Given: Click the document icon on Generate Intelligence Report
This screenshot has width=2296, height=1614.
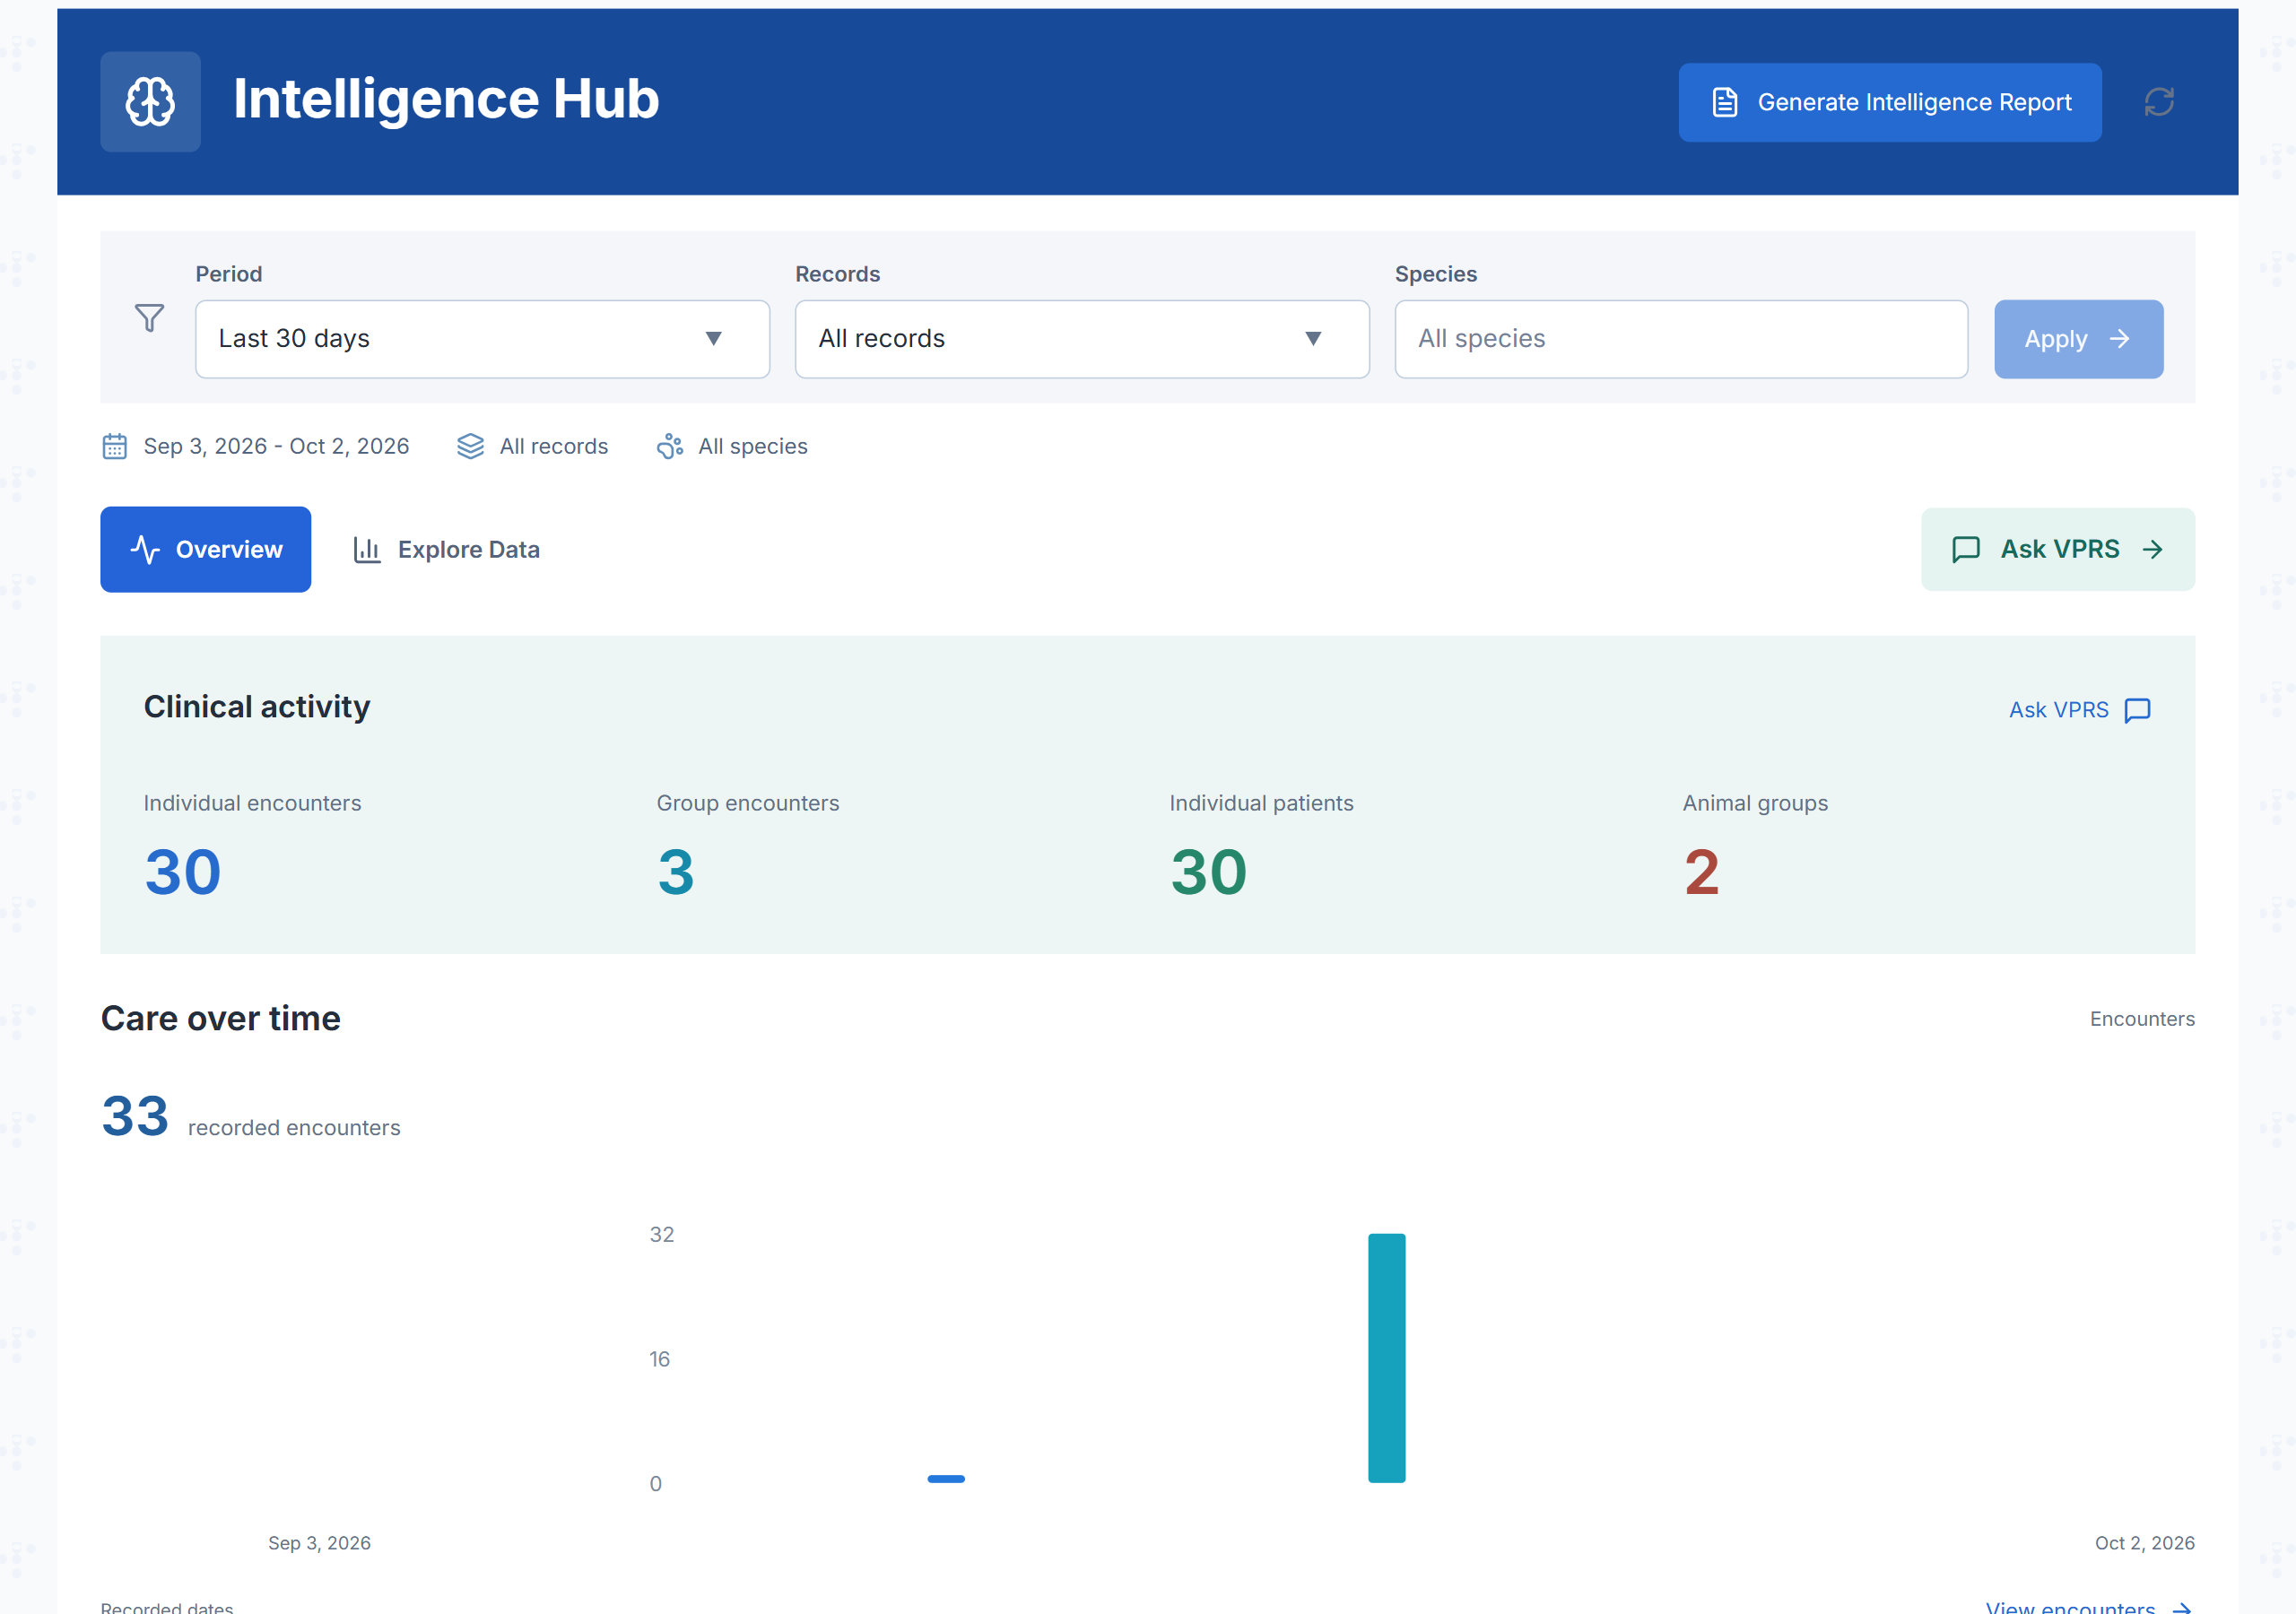Looking at the screenshot, I should coord(1725,102).
